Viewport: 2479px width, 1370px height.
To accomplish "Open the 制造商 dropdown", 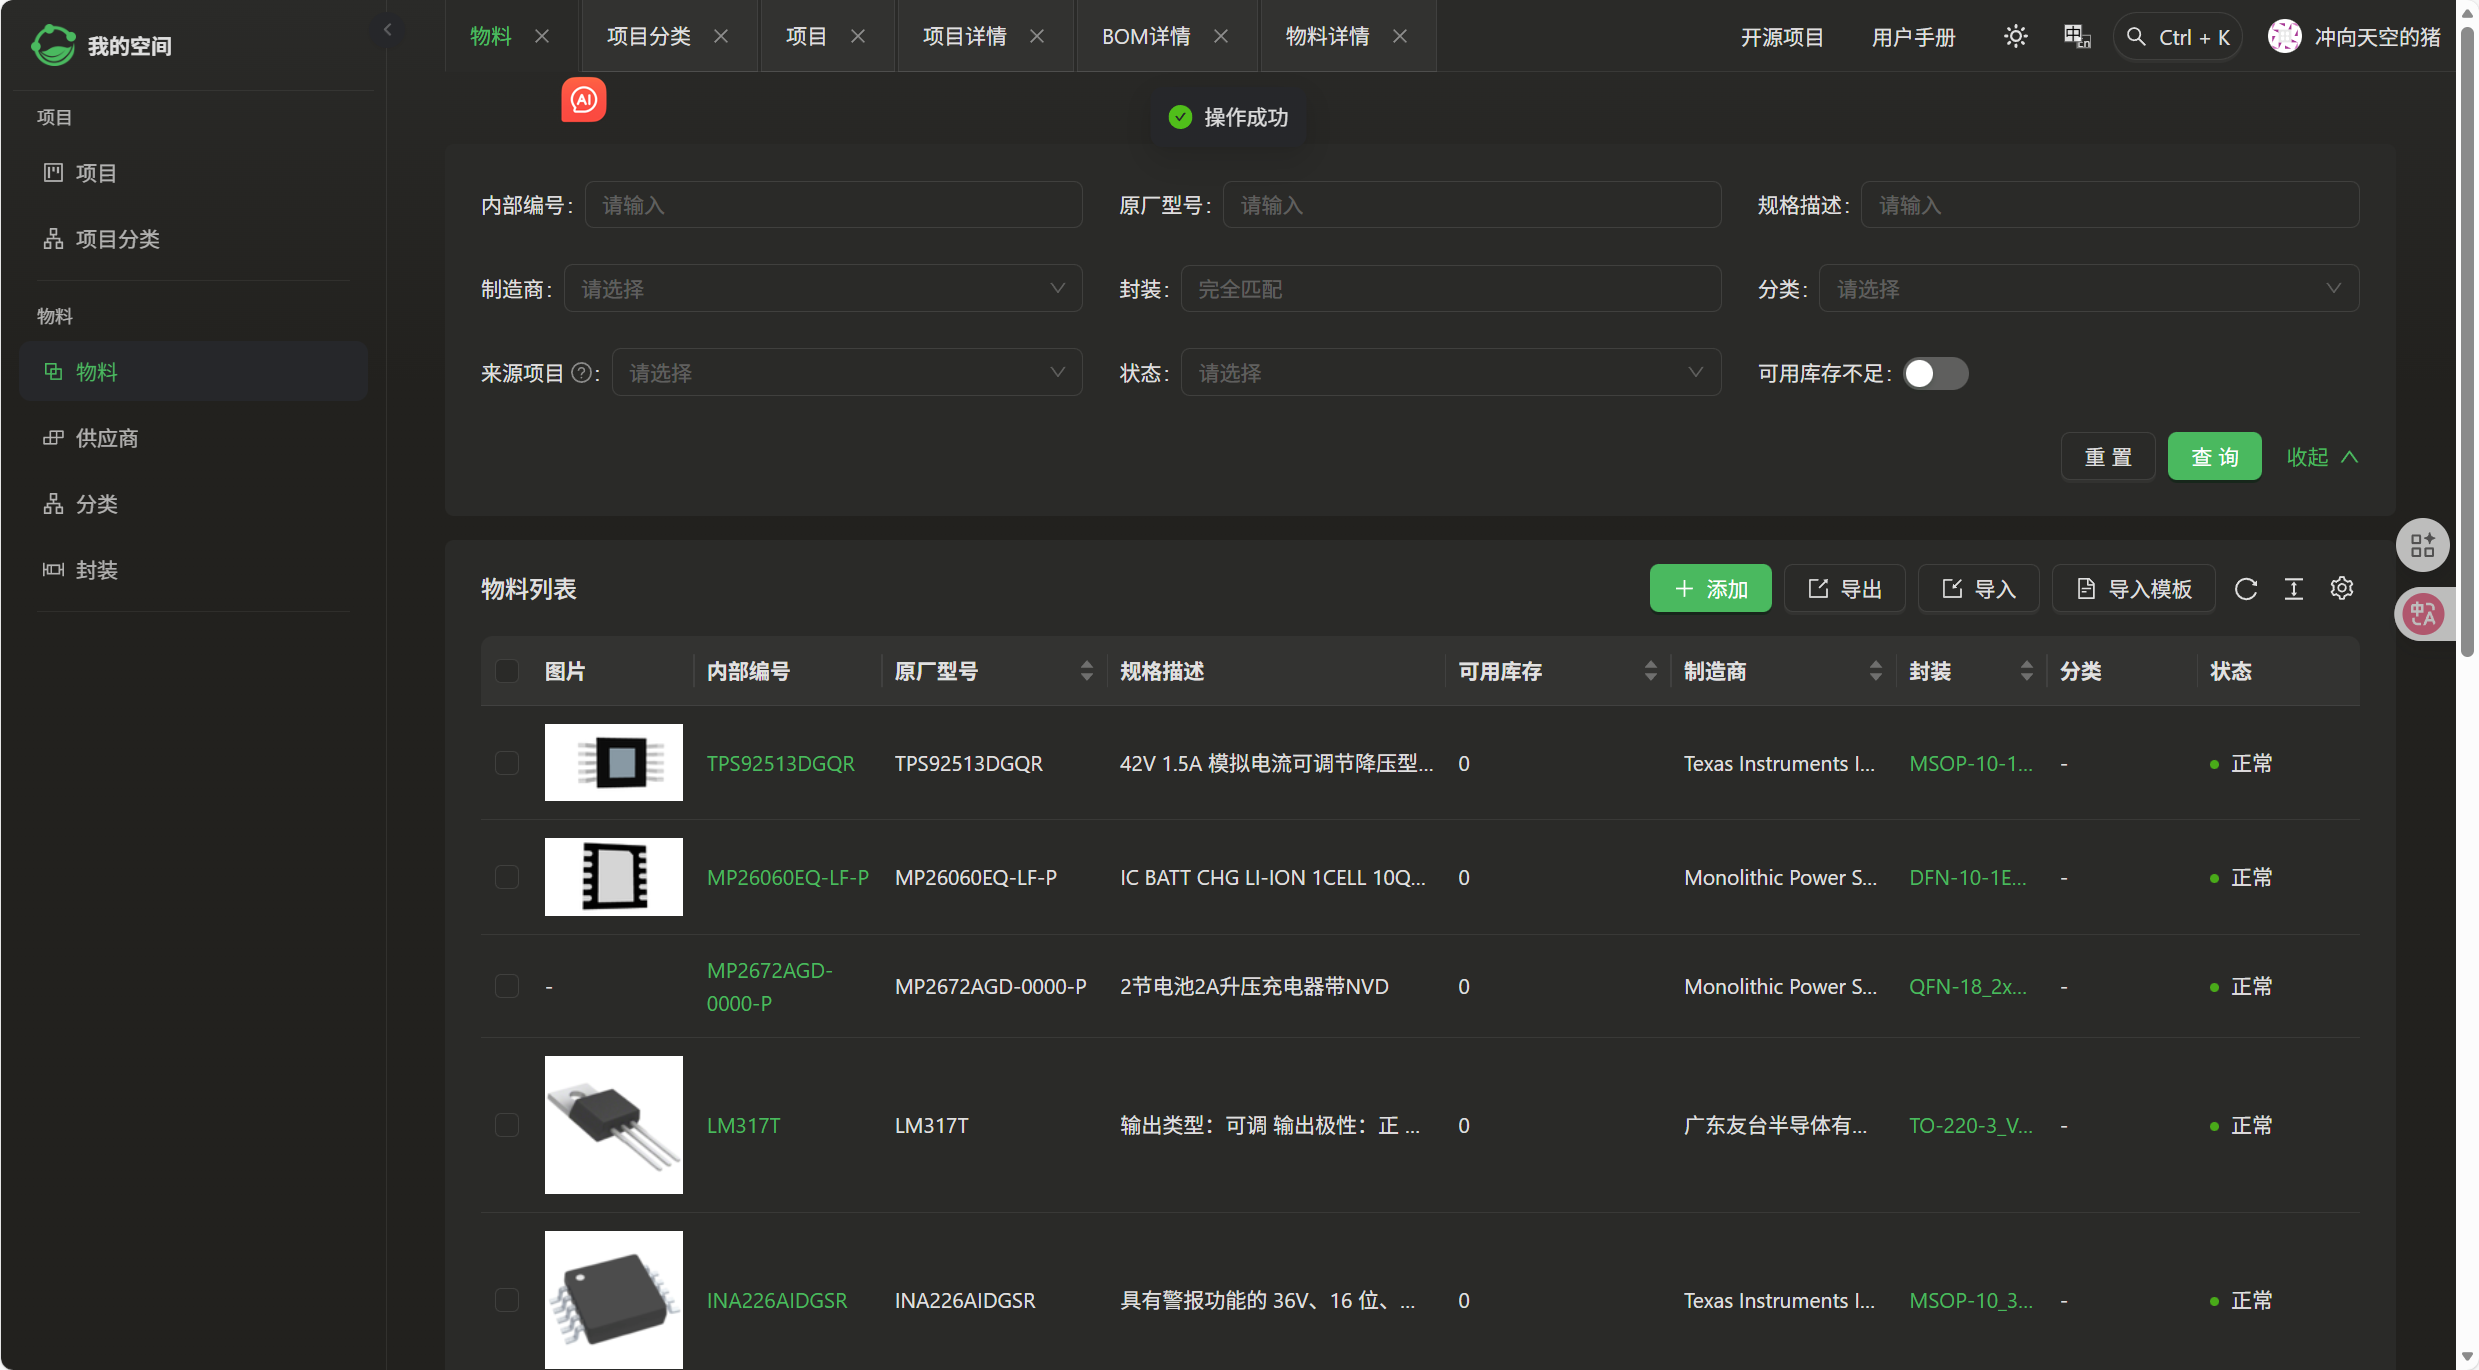I will 822,289.
